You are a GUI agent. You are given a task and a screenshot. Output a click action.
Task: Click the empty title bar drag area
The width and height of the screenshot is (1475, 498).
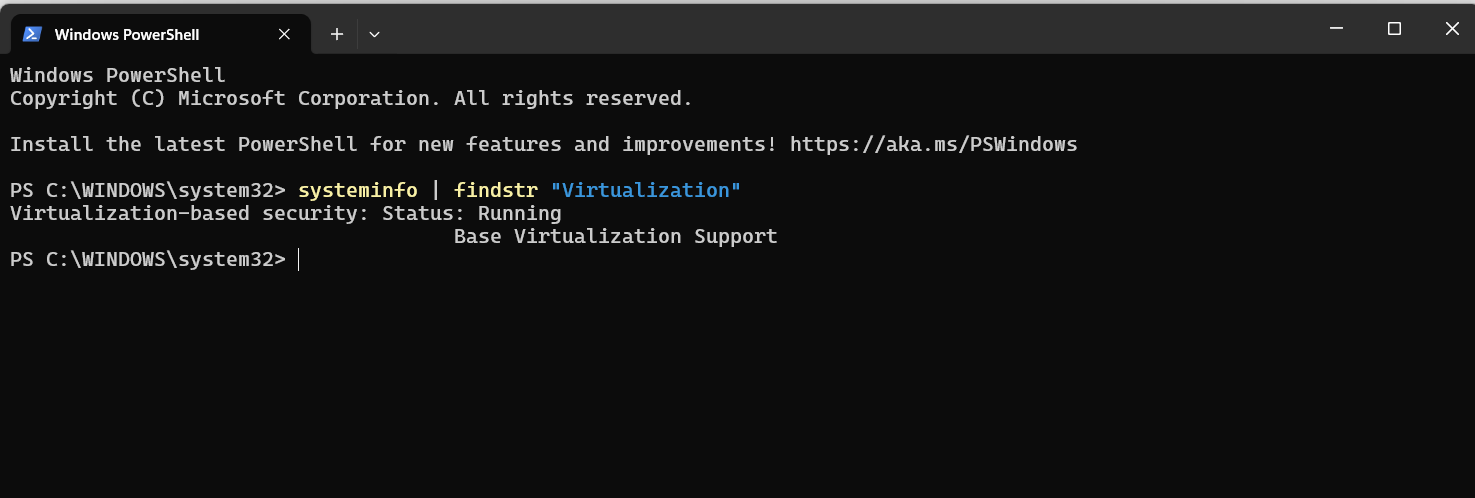click(800, 30)
